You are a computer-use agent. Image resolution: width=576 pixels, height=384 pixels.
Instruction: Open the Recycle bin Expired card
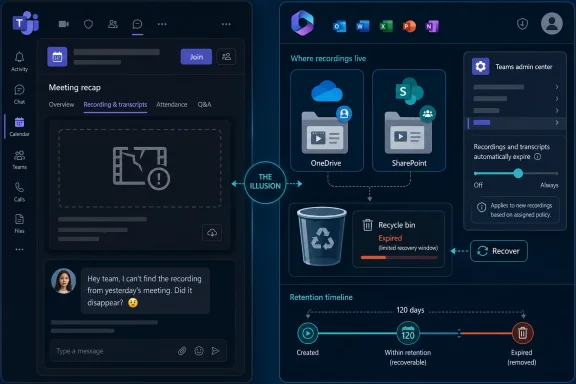pos(399,239)
